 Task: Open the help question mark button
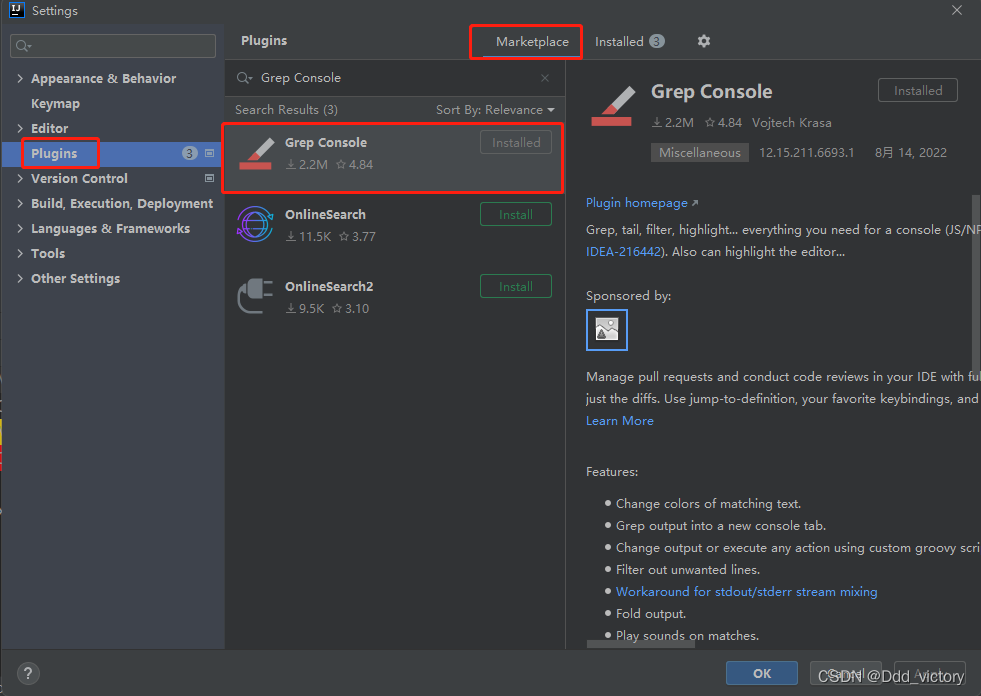pos(28,673)
